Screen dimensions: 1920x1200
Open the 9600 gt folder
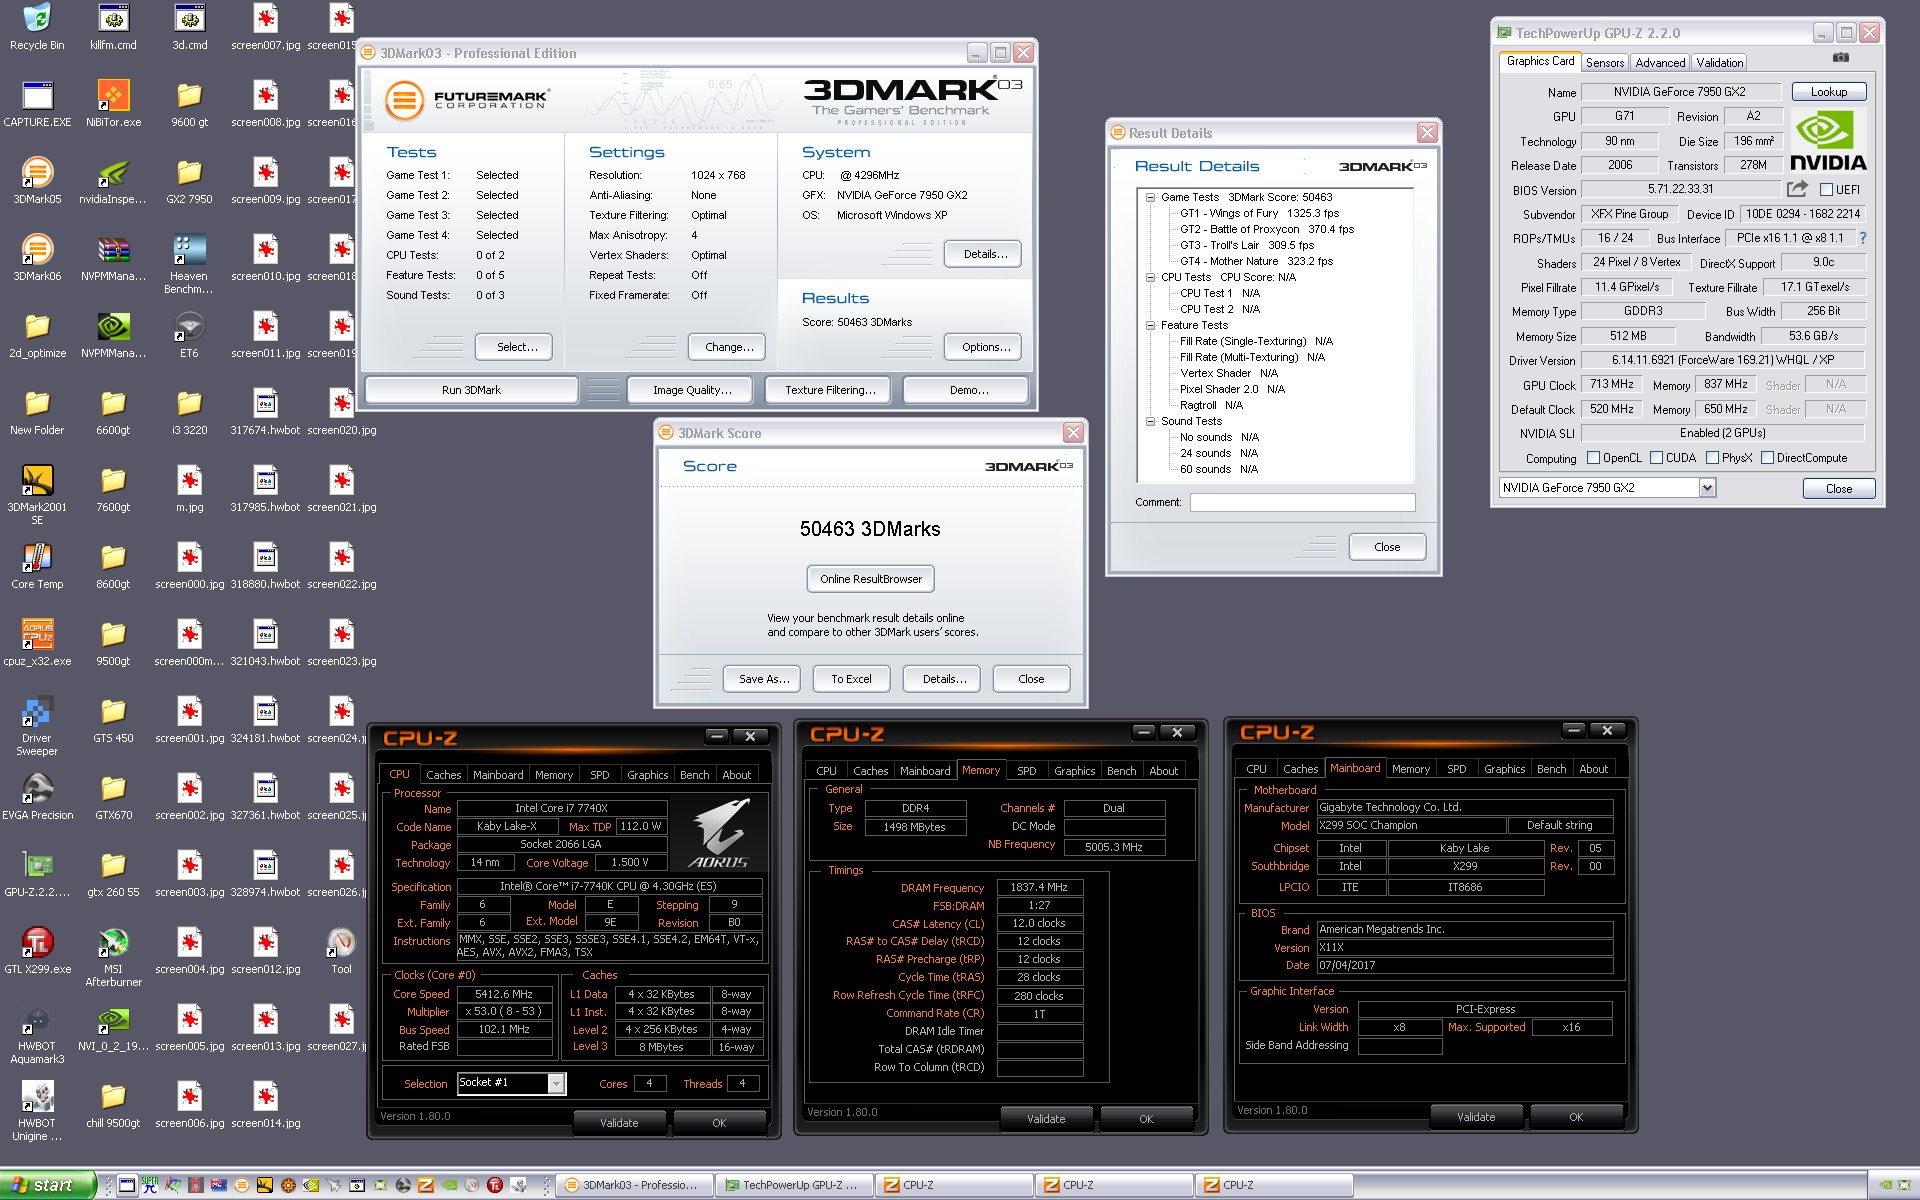[189, 104]
